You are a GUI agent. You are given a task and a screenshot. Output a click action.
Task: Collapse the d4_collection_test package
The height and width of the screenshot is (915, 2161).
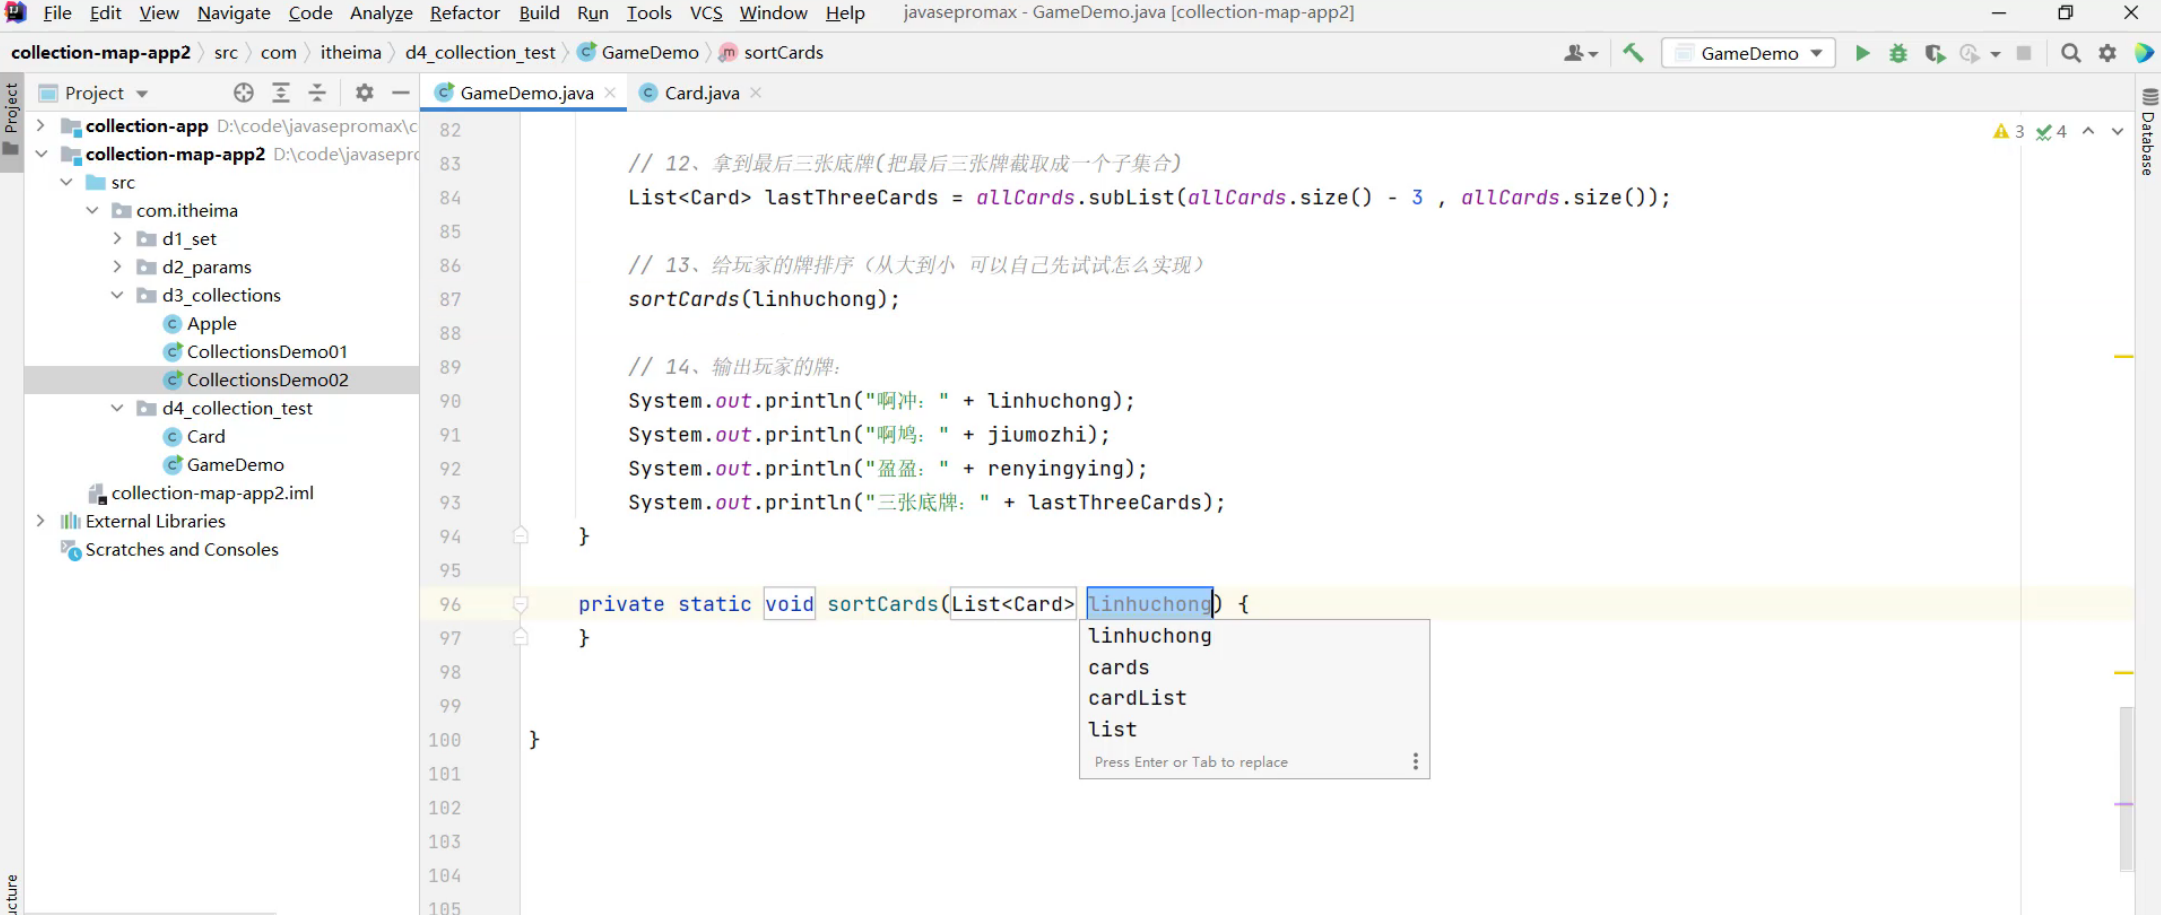pos(117,408)
